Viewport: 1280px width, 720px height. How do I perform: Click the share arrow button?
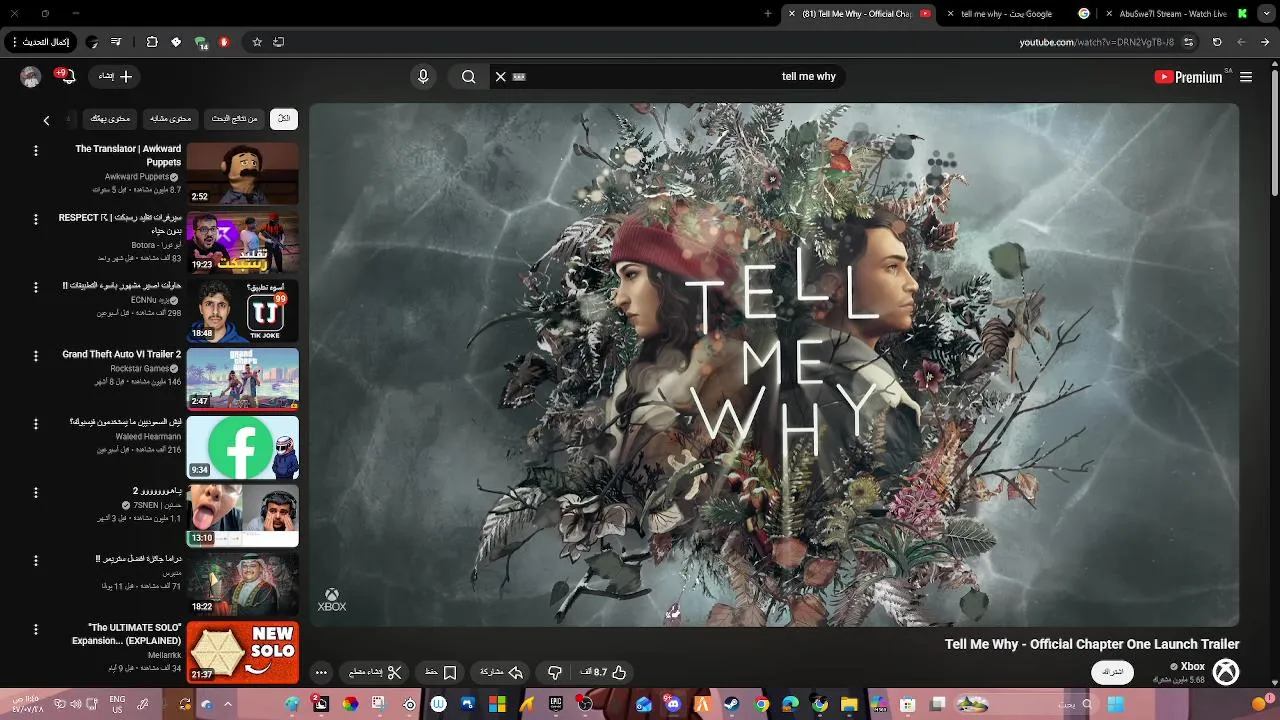502,673
